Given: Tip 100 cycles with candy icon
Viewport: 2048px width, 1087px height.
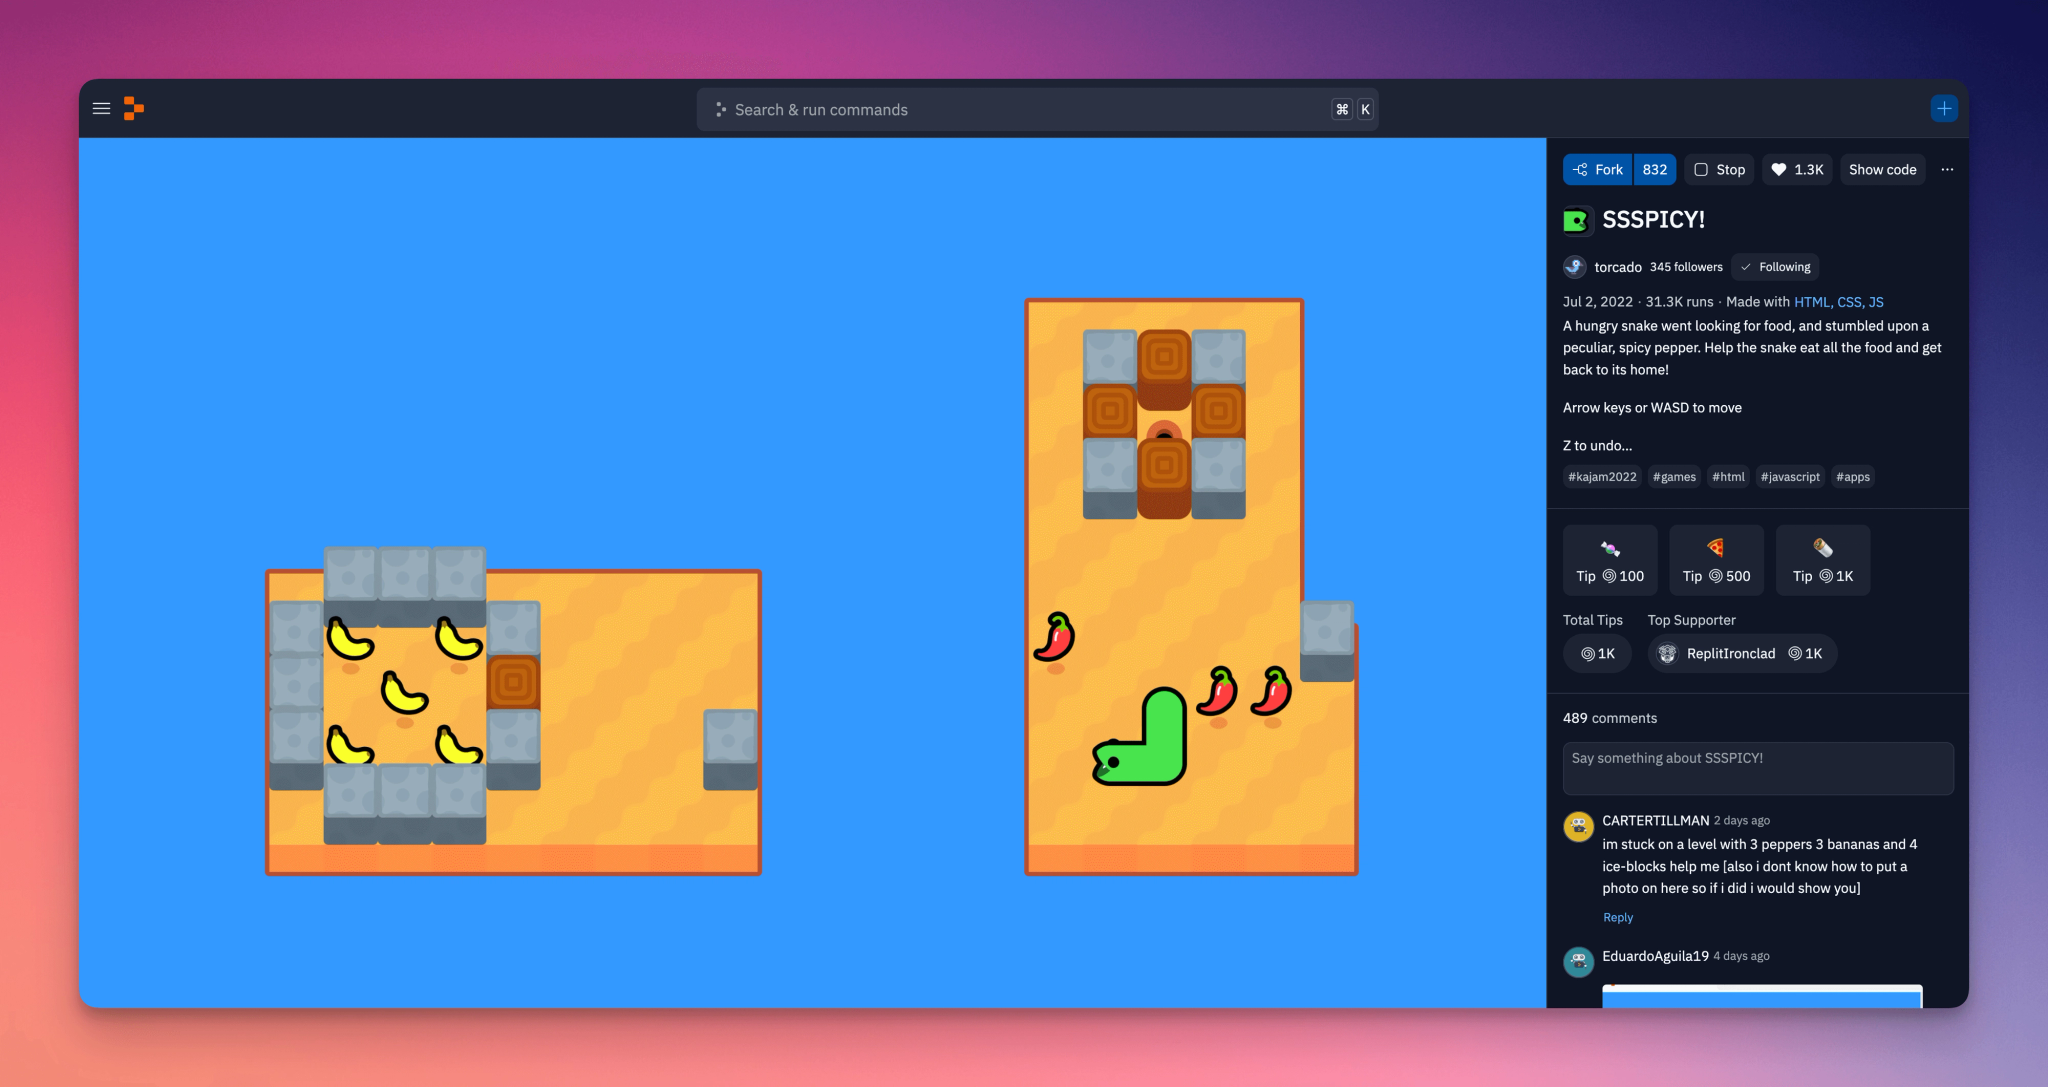Looking at the screenshot, I should click(x=1610, y=561).
